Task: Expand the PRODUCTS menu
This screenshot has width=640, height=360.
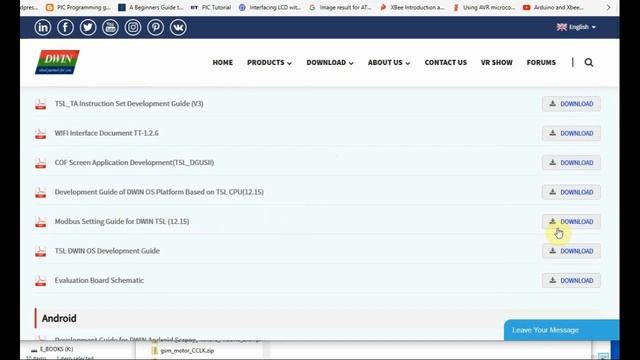Action: tap(269, 62)
